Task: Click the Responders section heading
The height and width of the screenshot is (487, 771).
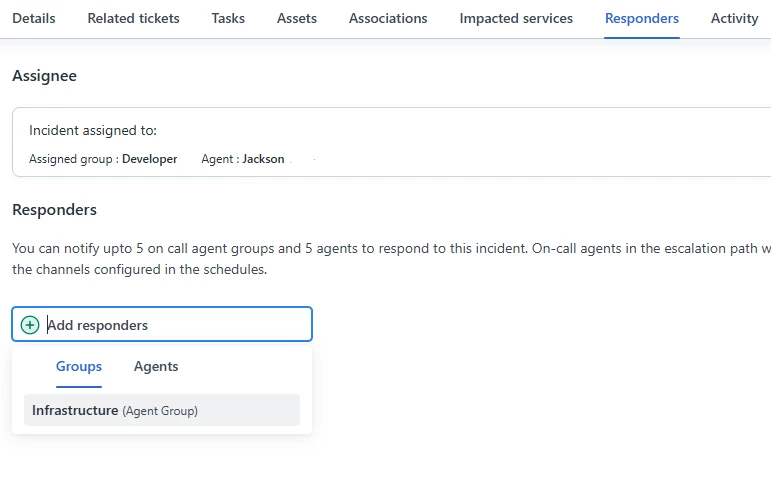Action: click(x=54, y=210)
